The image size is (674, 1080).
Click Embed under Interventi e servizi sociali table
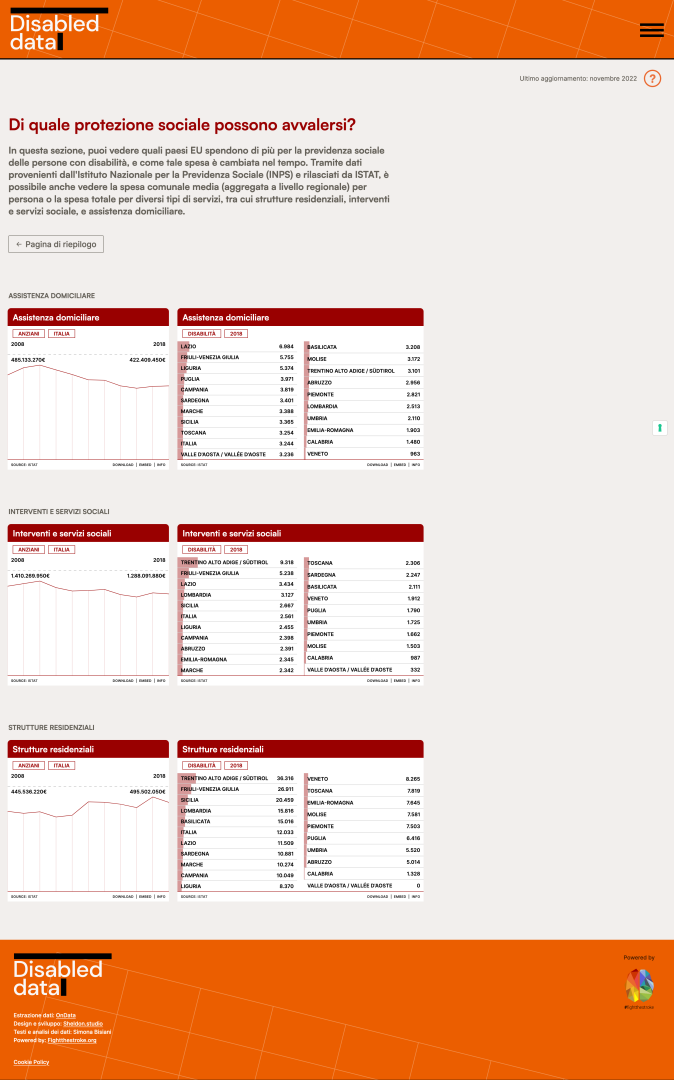pos(399,681)
